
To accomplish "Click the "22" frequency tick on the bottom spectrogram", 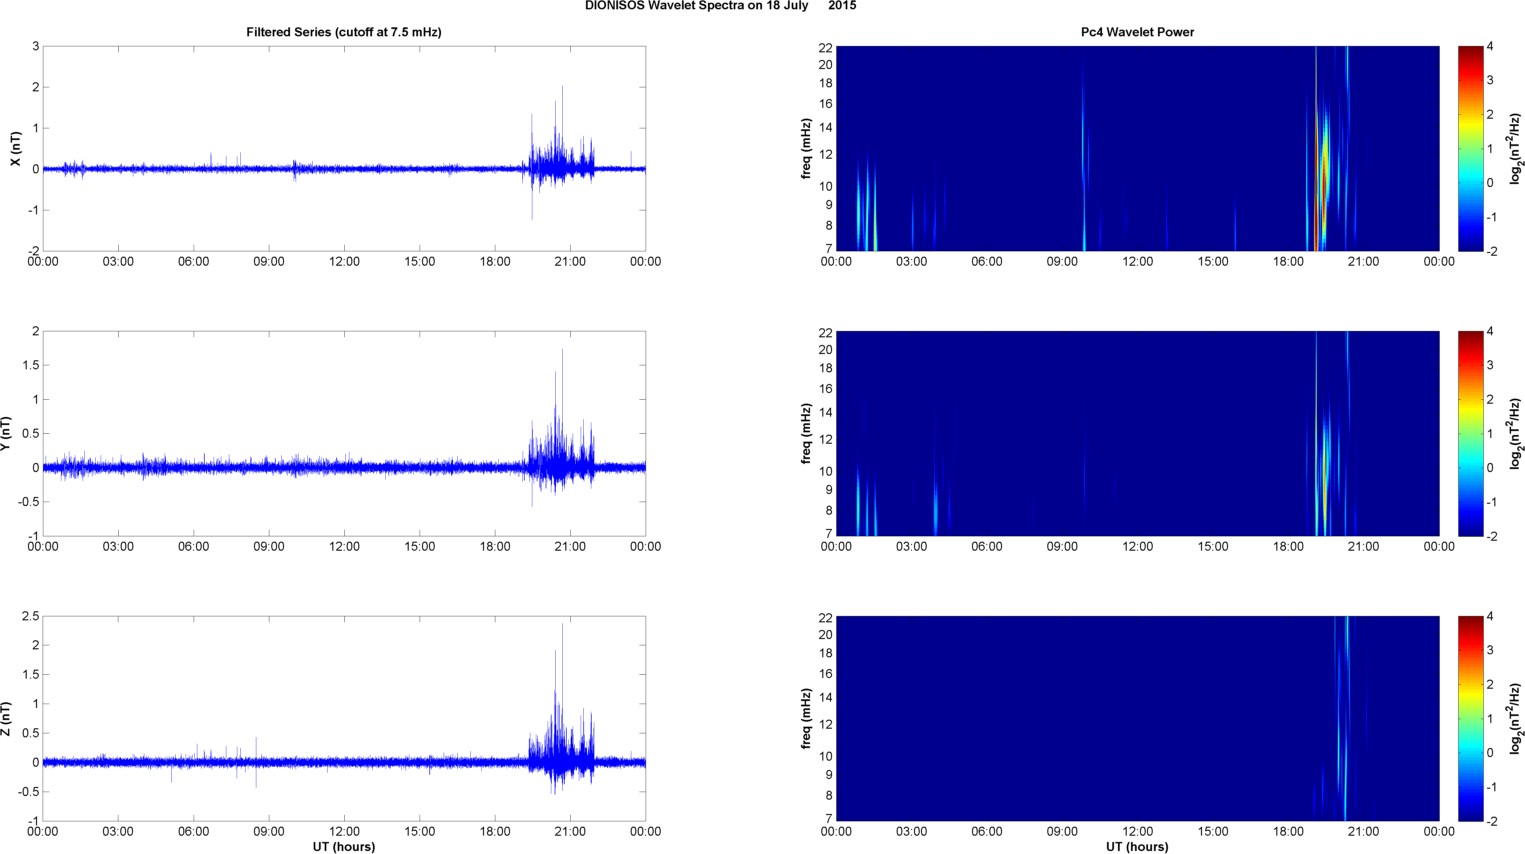I will click(x=825, y=617).
